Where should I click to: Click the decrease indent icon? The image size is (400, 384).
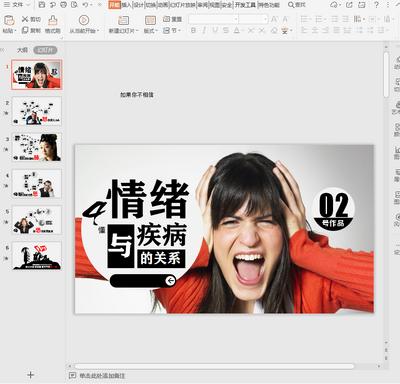pos(335,19)
